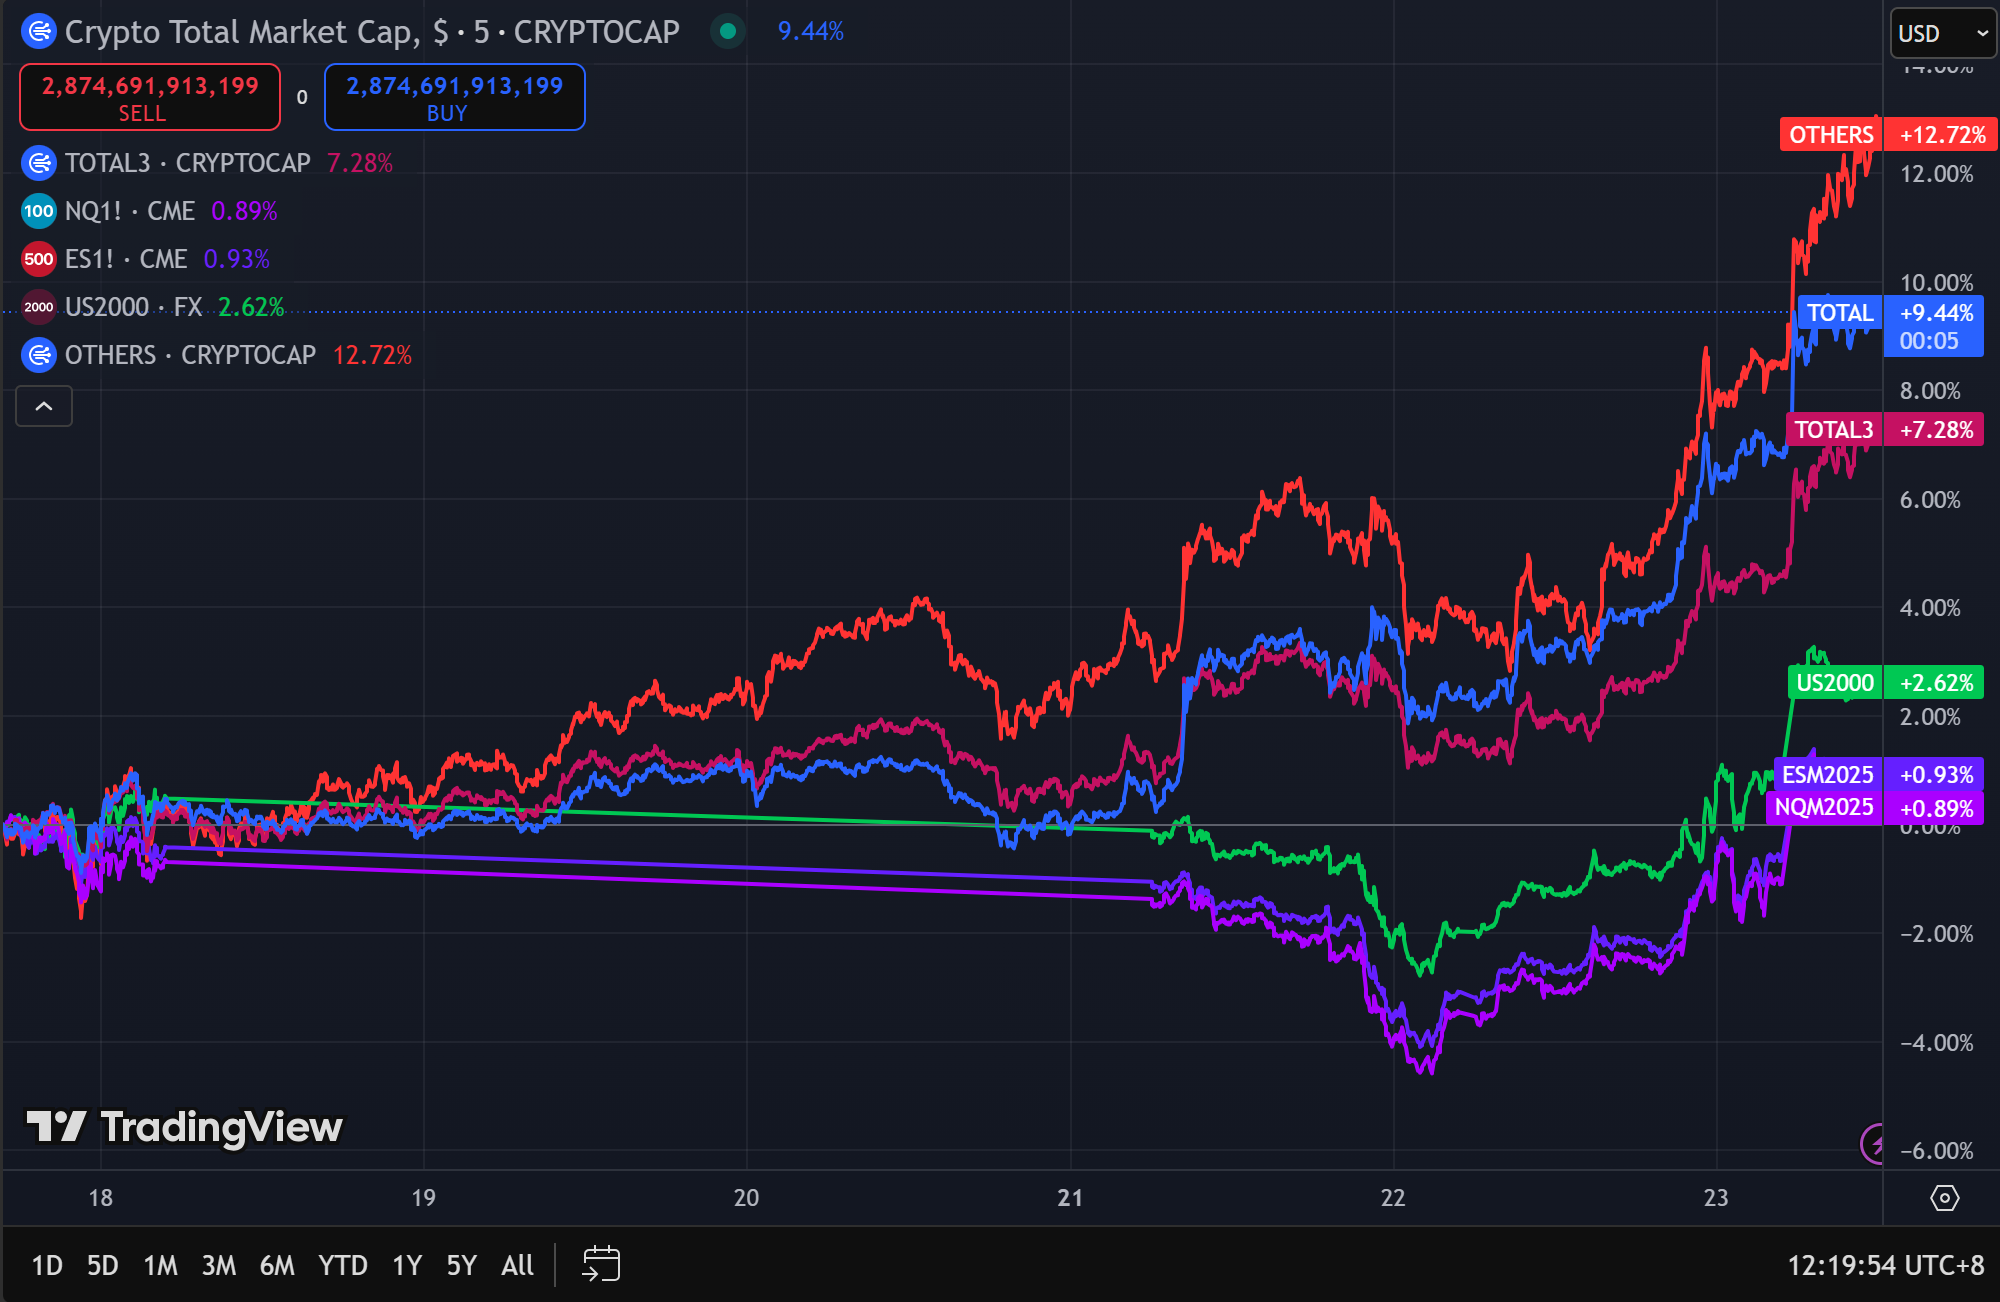Click the BUY price button
2000x1302 pixels.
tap(454, 98)
